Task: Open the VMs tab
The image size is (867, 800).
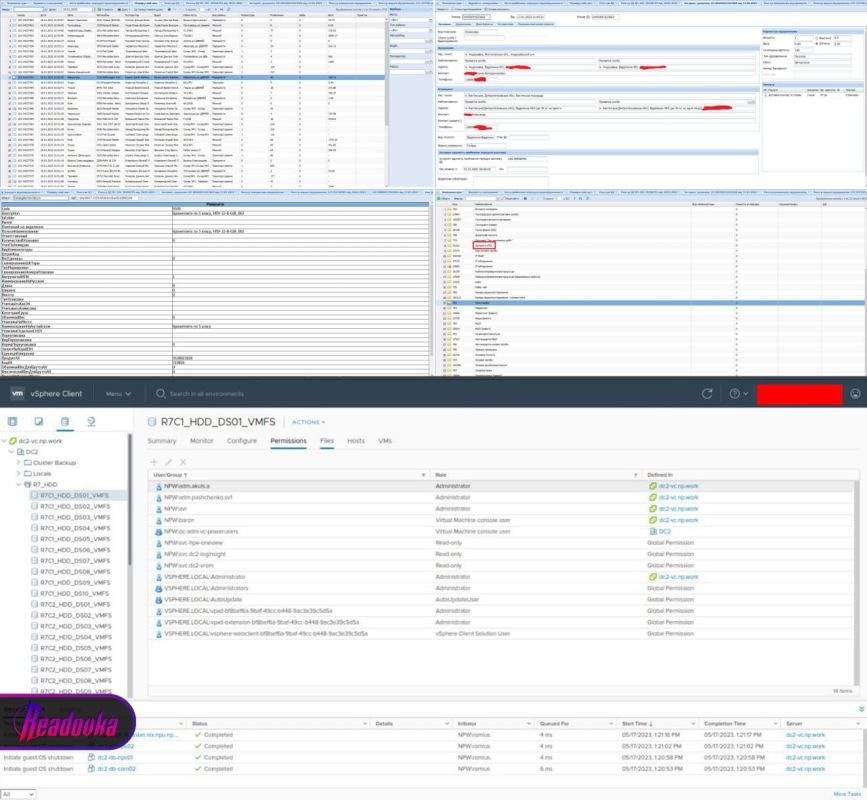Action: [385, 441]
